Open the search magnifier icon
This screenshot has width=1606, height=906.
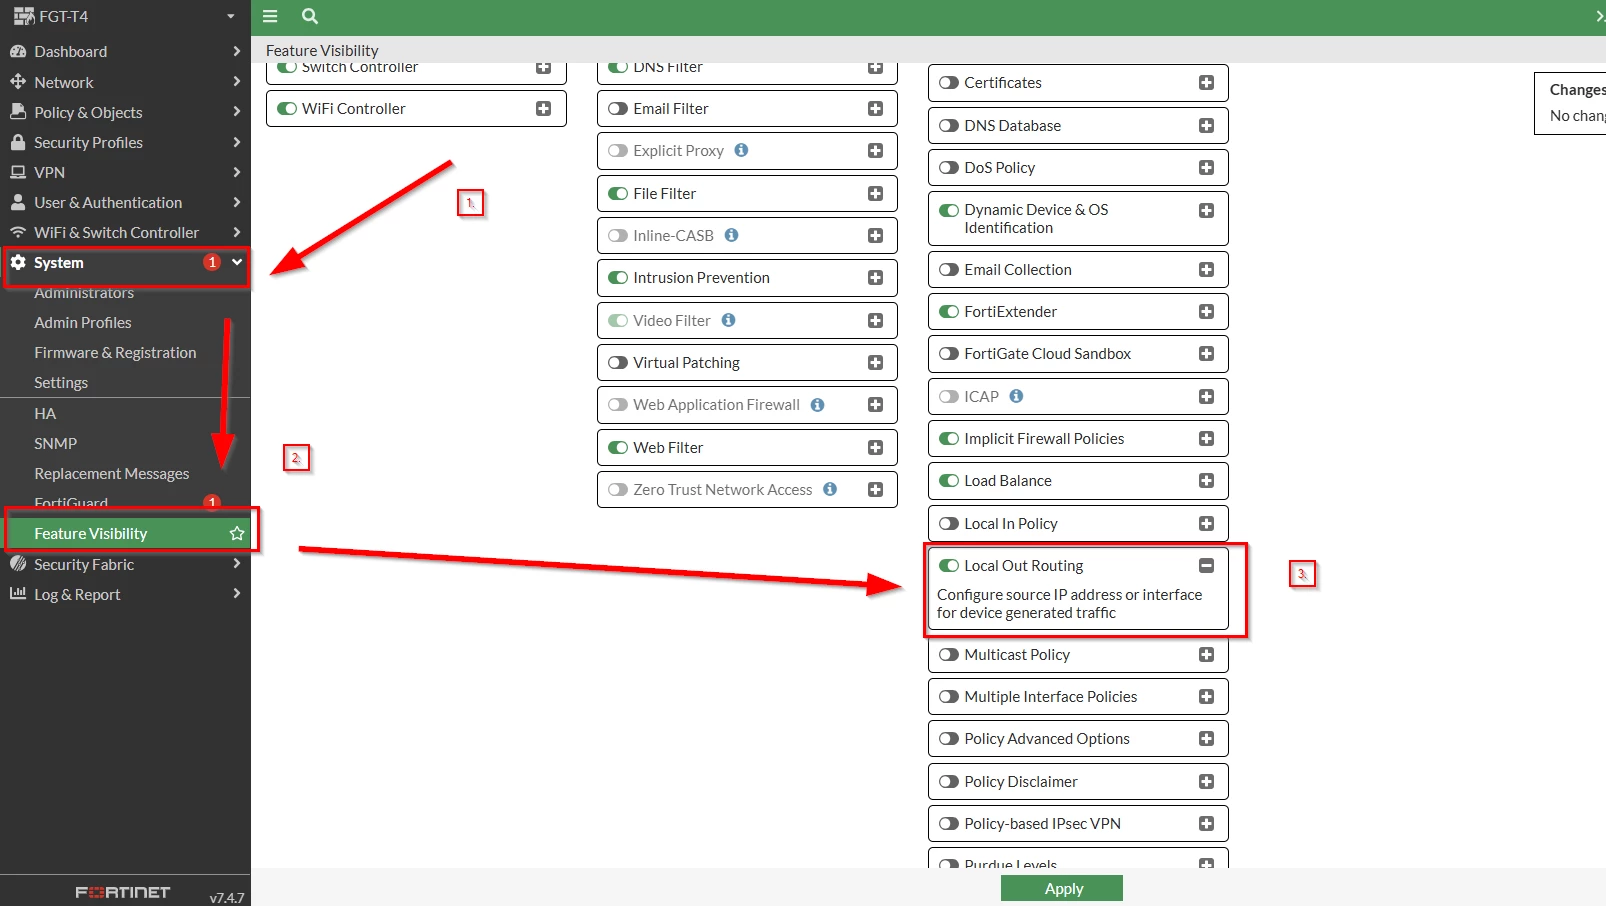click(x=310, y=16)
